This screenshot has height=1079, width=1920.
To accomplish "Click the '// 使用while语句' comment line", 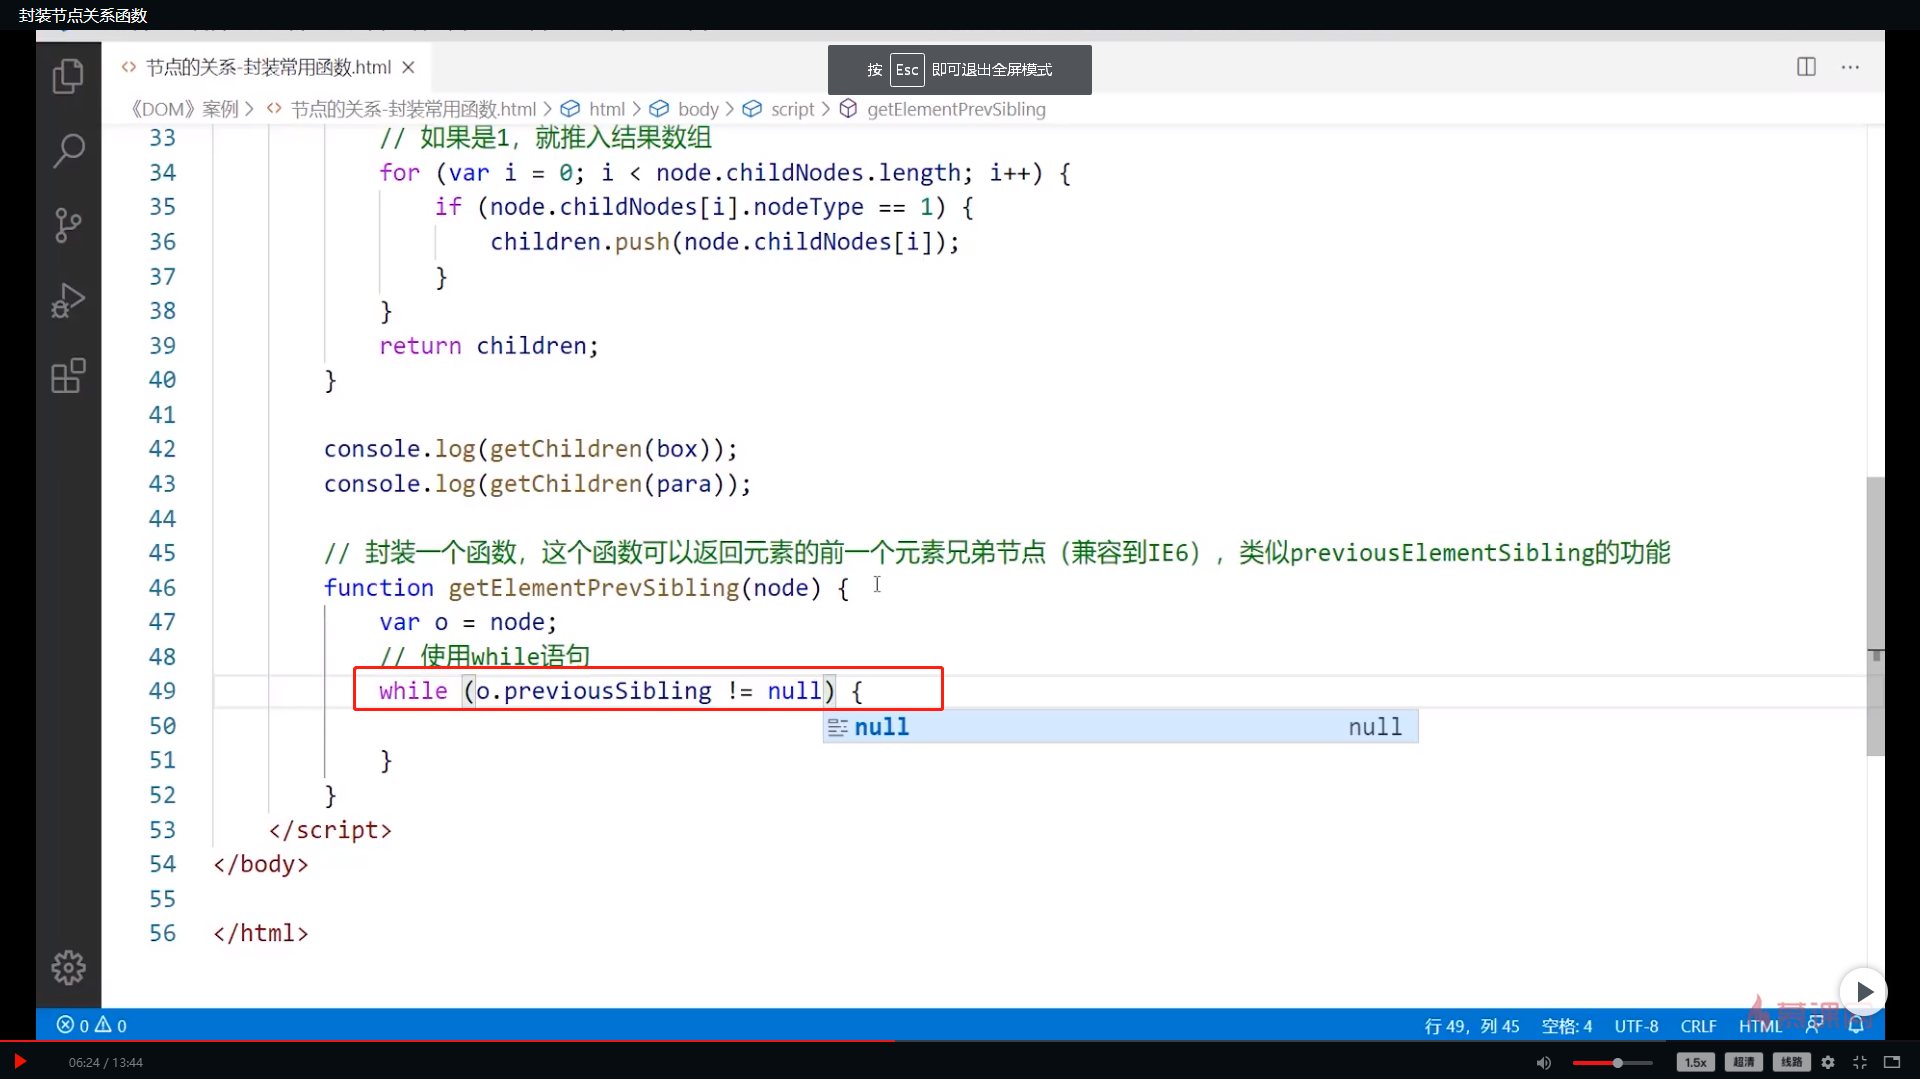I will (485, 656).
